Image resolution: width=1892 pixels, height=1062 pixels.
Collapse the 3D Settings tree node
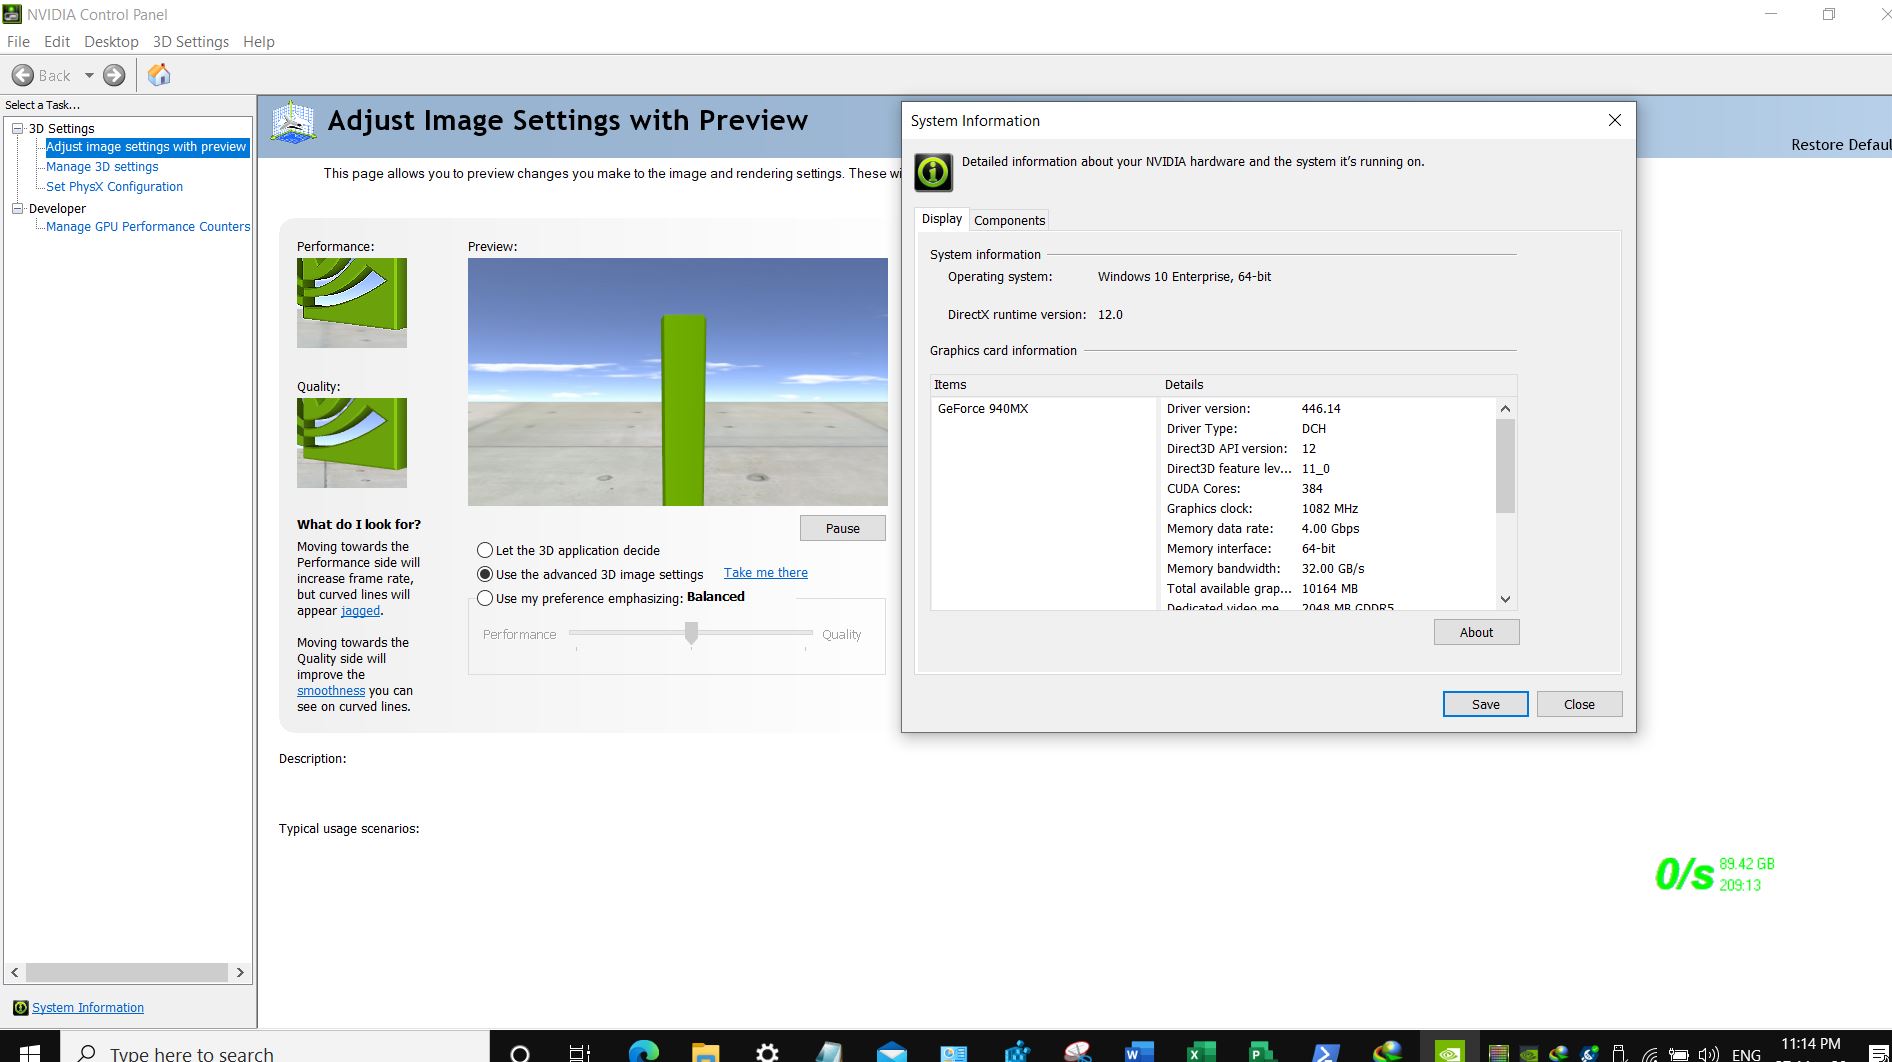[x=17, y=128]
